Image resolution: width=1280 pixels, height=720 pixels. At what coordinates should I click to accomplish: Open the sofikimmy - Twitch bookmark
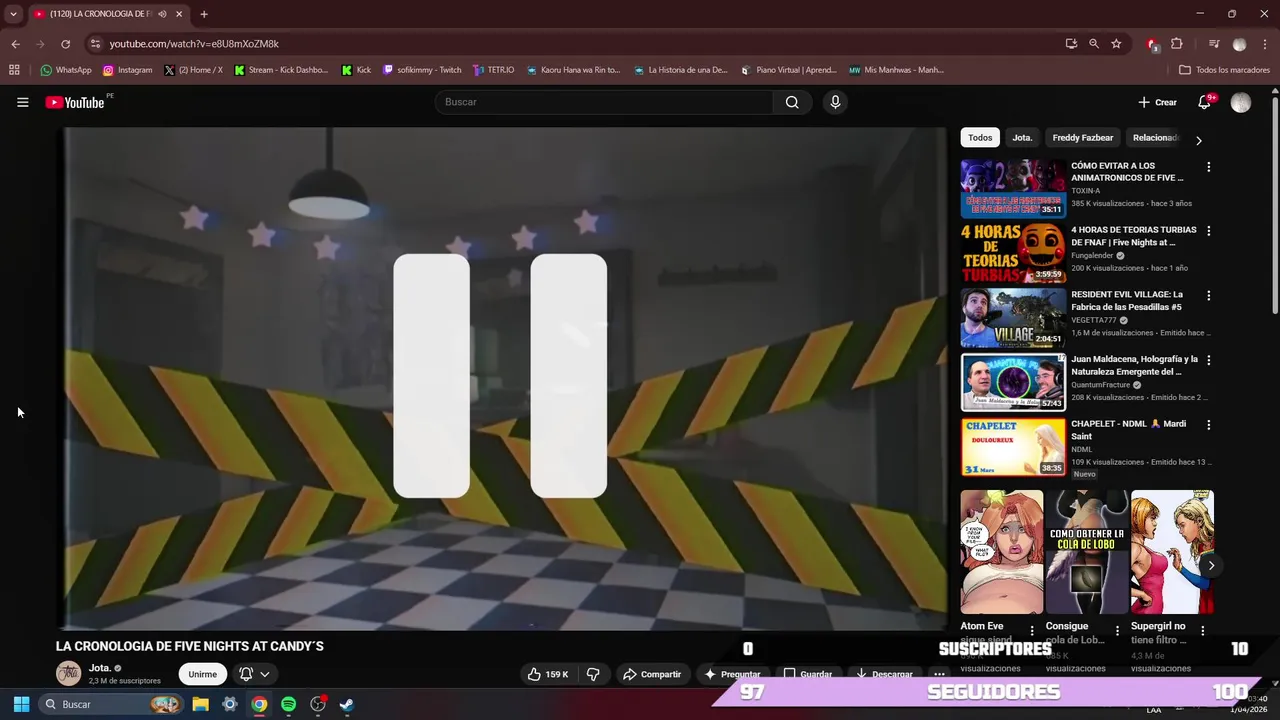[x=422, y=70]
